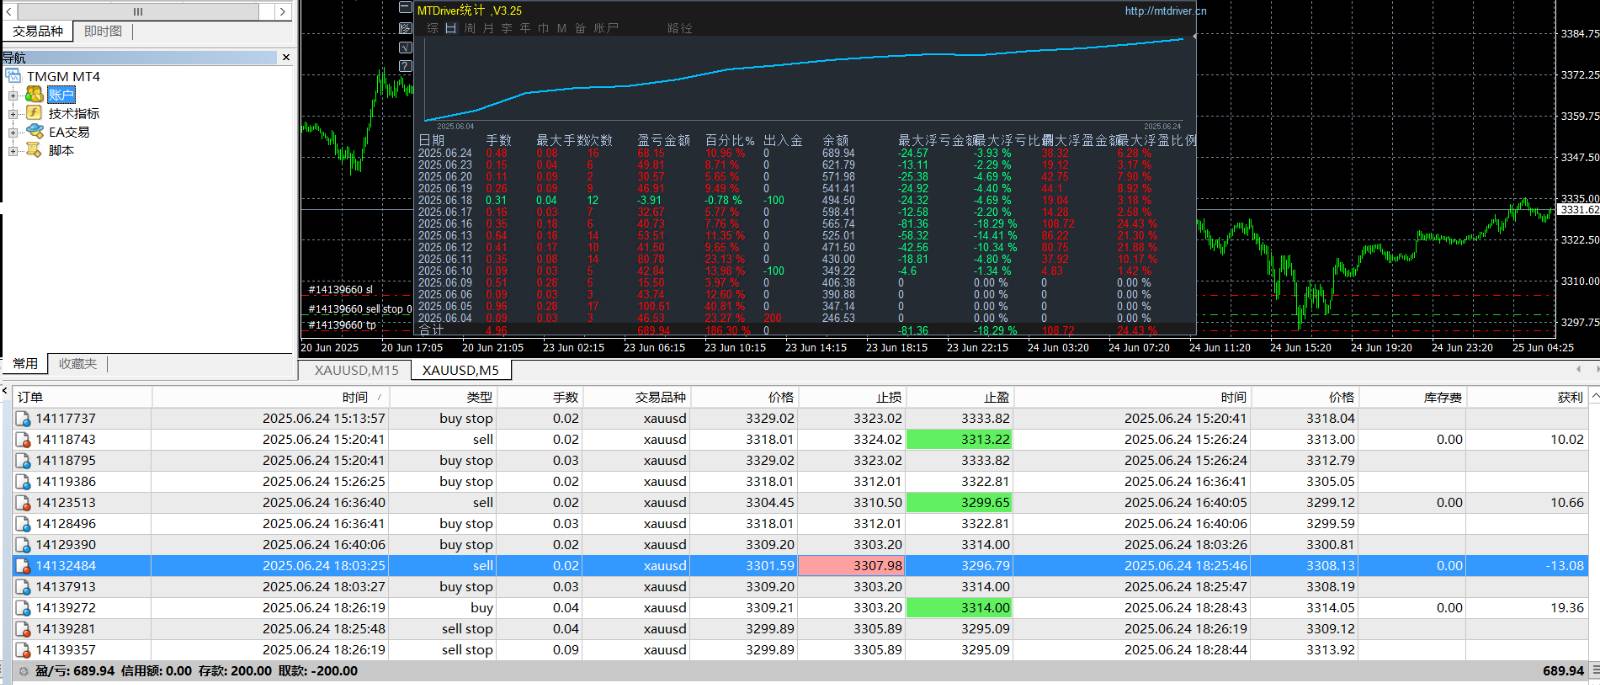Switch to the XAUUSD,M15 chart tab
The height and width of the screenshot is (685, 1600).
coord(356,370)
